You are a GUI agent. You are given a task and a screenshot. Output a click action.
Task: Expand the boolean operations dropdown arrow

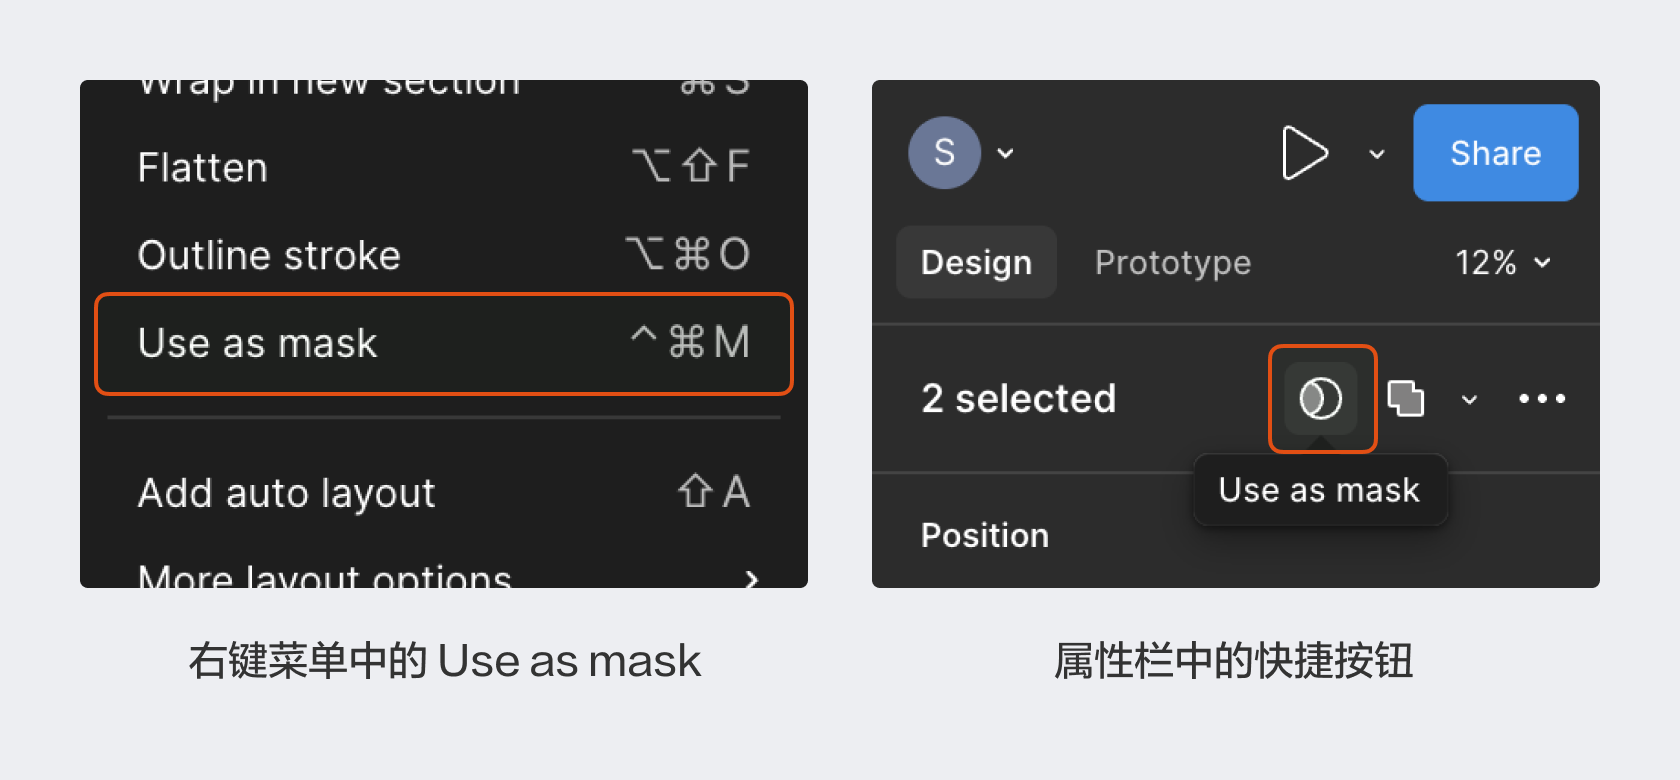coord(1469,400)
